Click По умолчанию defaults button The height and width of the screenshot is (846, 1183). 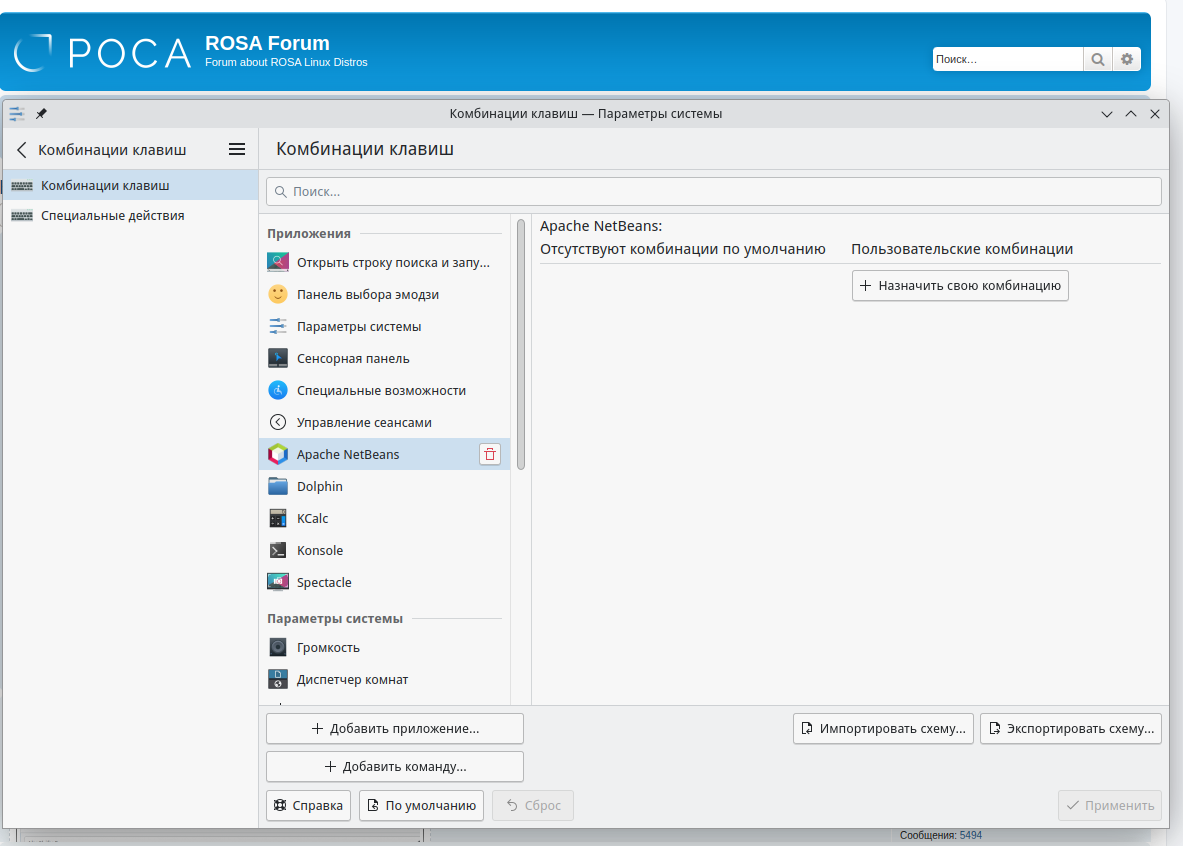(421, 805)
